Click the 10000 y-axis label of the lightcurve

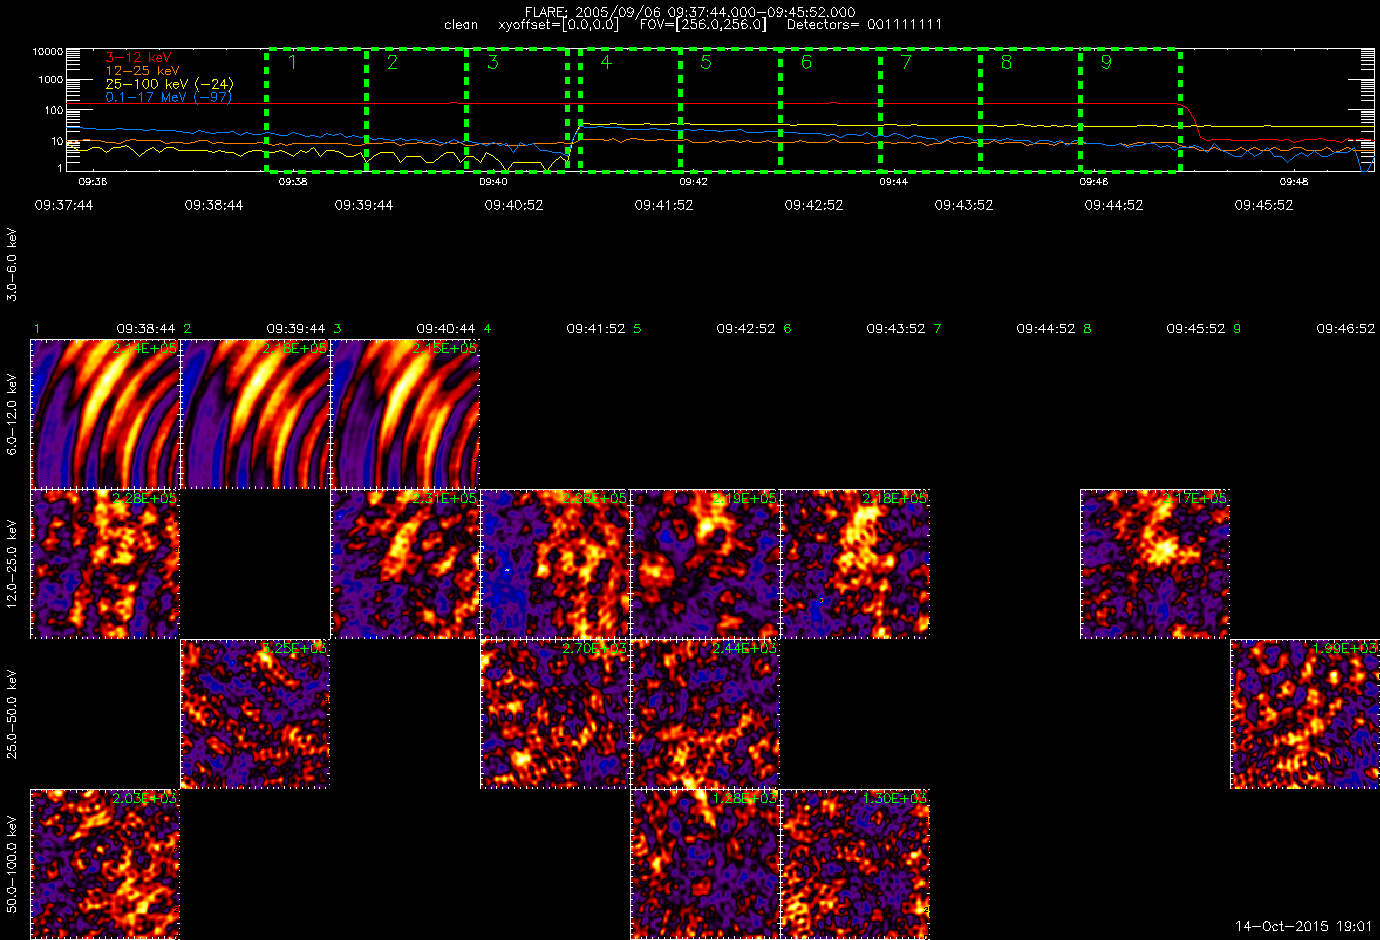(47, 51)
